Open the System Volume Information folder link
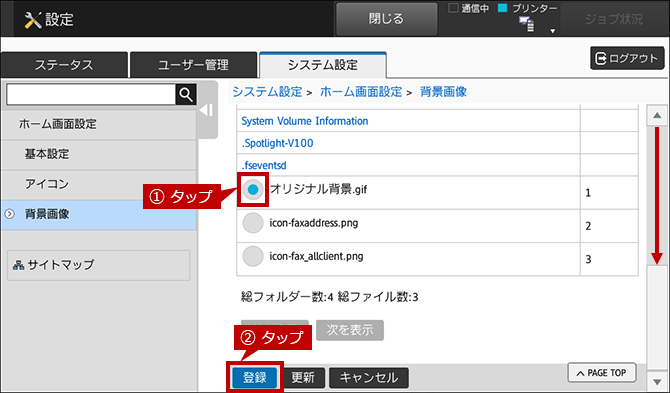The height and width of the screenshot is (393, 670). pyautogui.click(x=305, y=121)
